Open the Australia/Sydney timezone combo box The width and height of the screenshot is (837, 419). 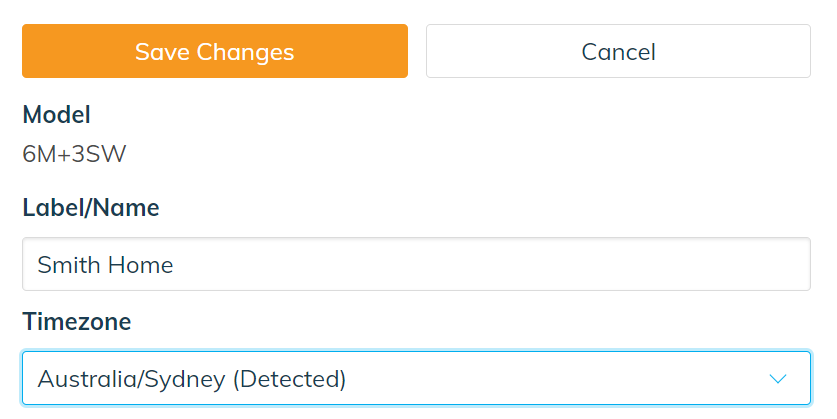[416, 378]
